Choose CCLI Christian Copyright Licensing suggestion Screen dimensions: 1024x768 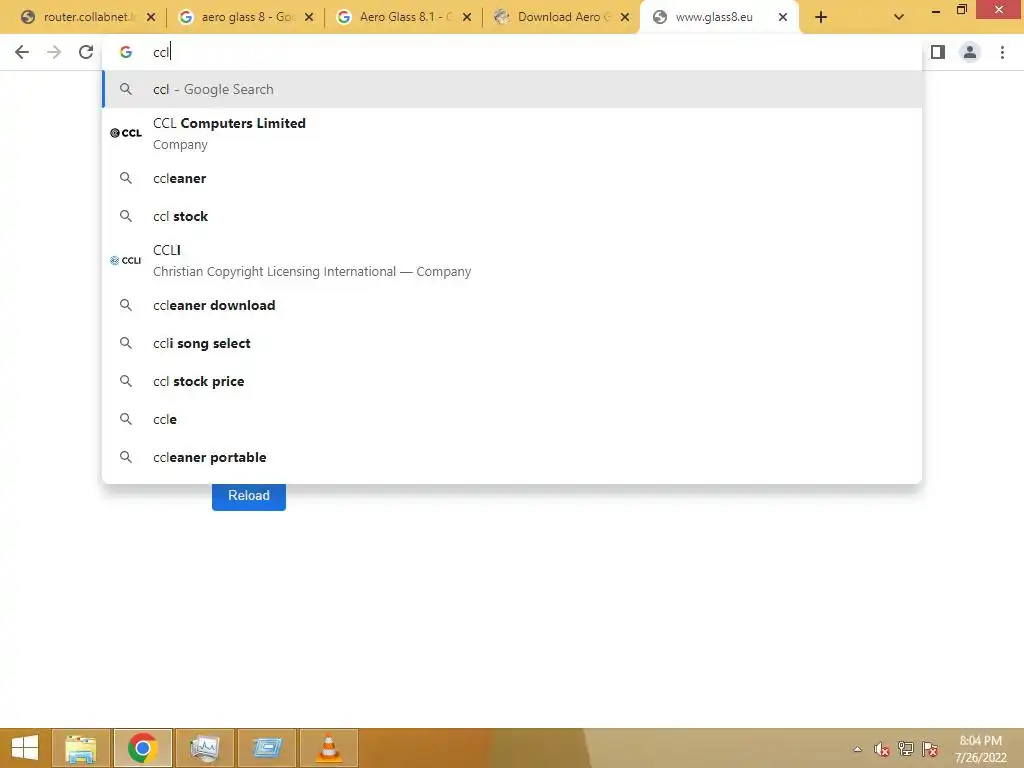coord(512,261)
